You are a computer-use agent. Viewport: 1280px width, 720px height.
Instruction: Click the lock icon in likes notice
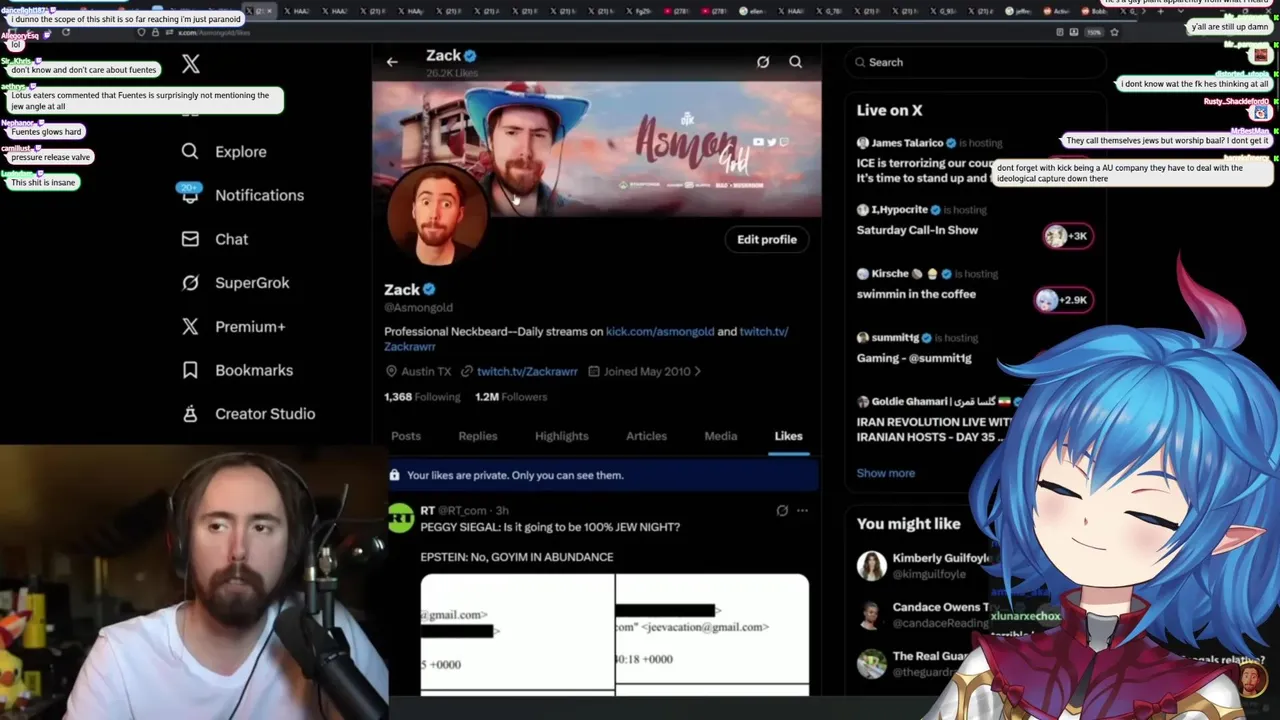394,475
